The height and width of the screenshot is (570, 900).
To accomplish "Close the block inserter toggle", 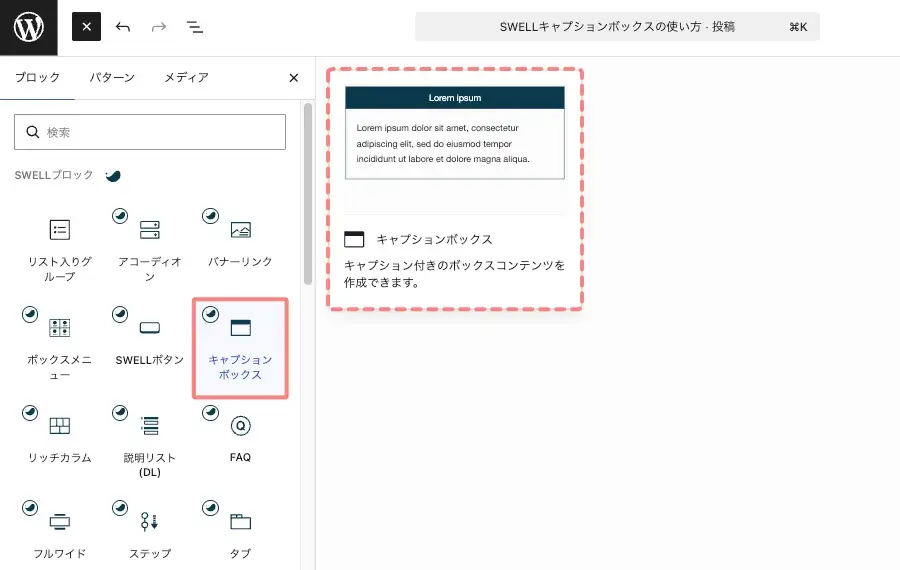I will click(86, 26).
